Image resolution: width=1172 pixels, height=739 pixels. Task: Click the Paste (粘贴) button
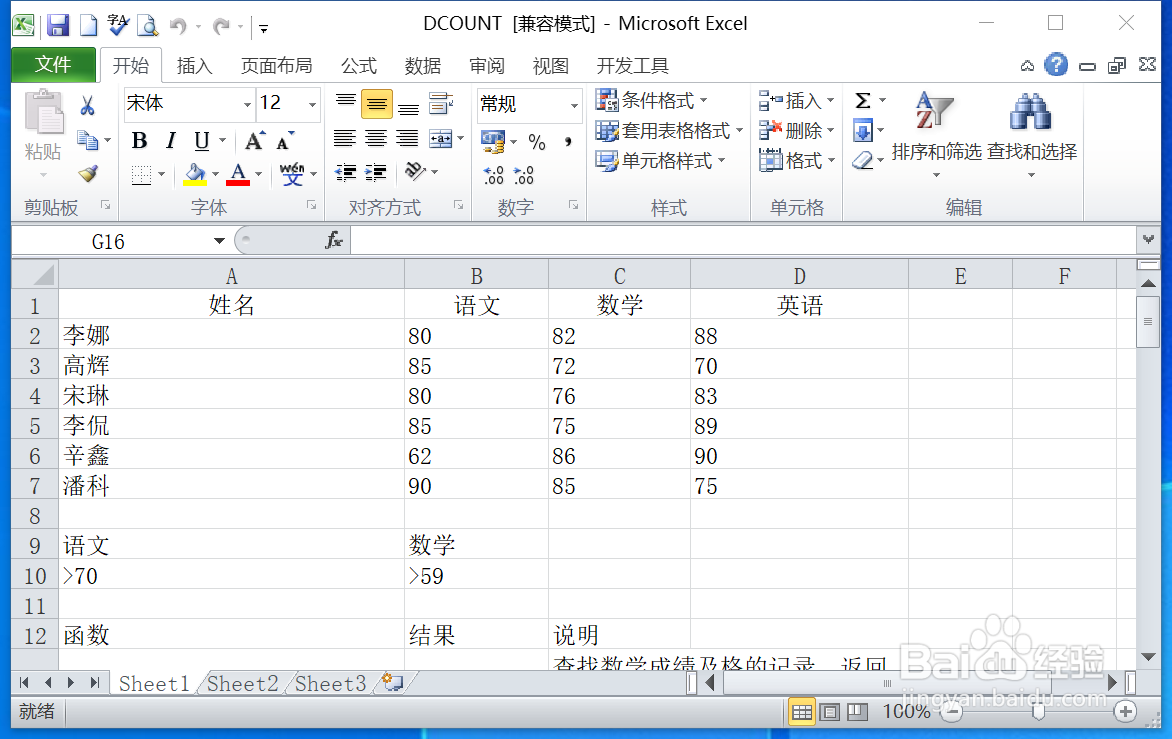coord(43,134)
